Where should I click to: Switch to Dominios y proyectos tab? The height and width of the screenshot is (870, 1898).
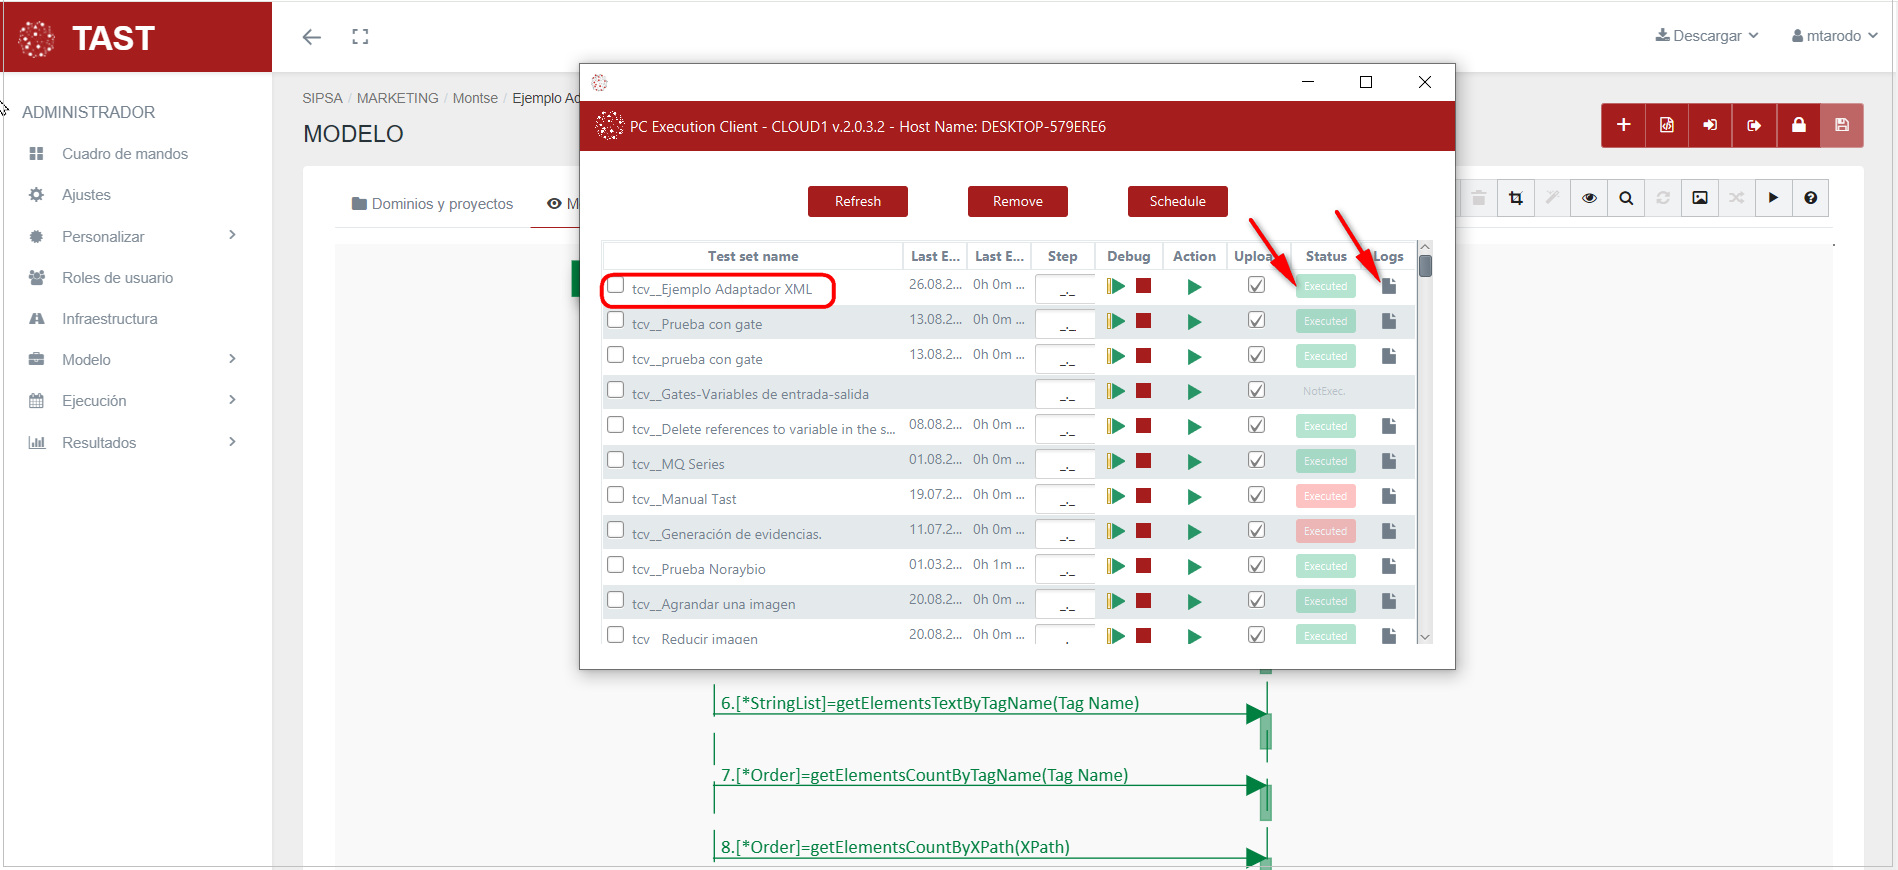(x=432, y=204)
